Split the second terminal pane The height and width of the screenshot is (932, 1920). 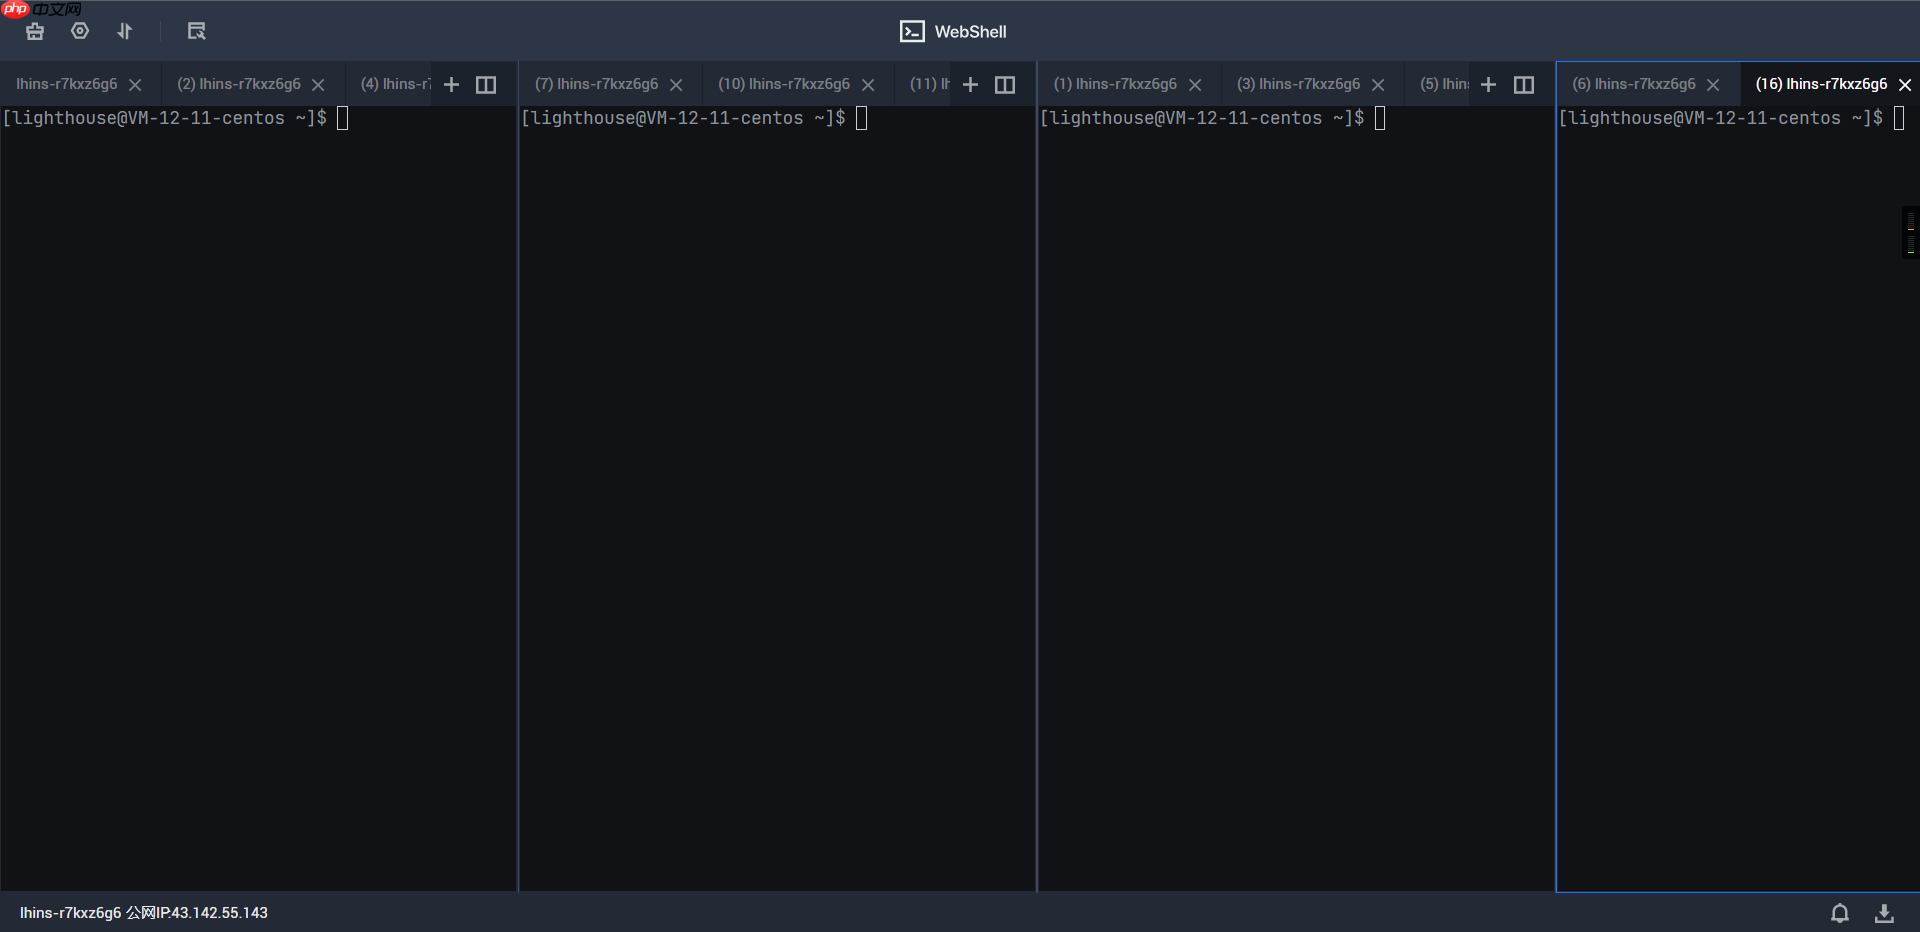click(x=1005, y=85)
